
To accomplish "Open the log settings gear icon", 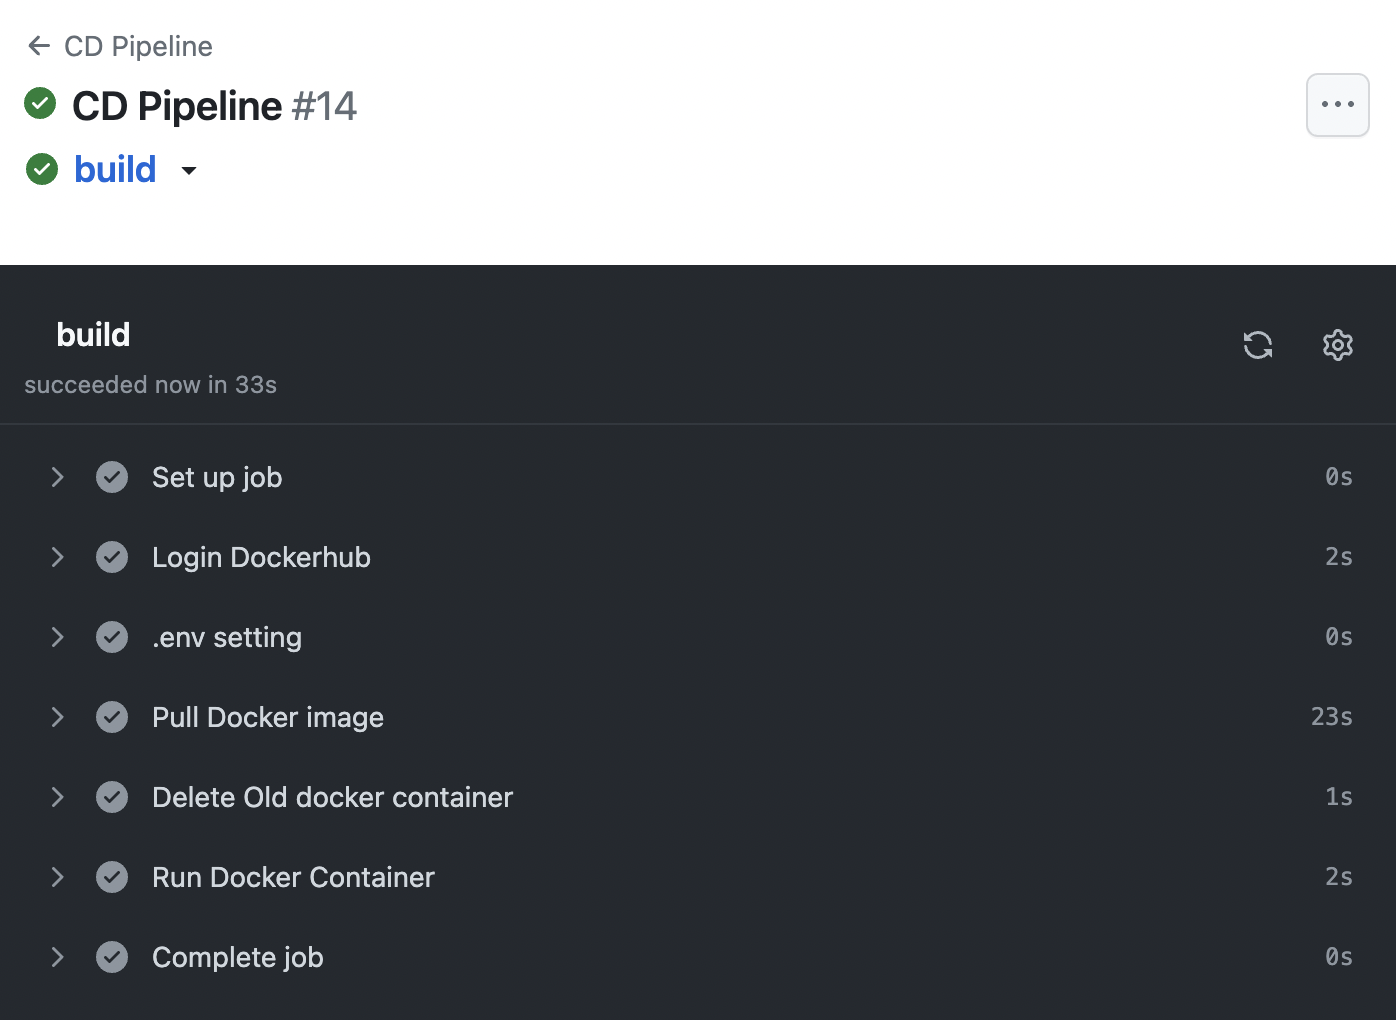I will [1338, 345].
